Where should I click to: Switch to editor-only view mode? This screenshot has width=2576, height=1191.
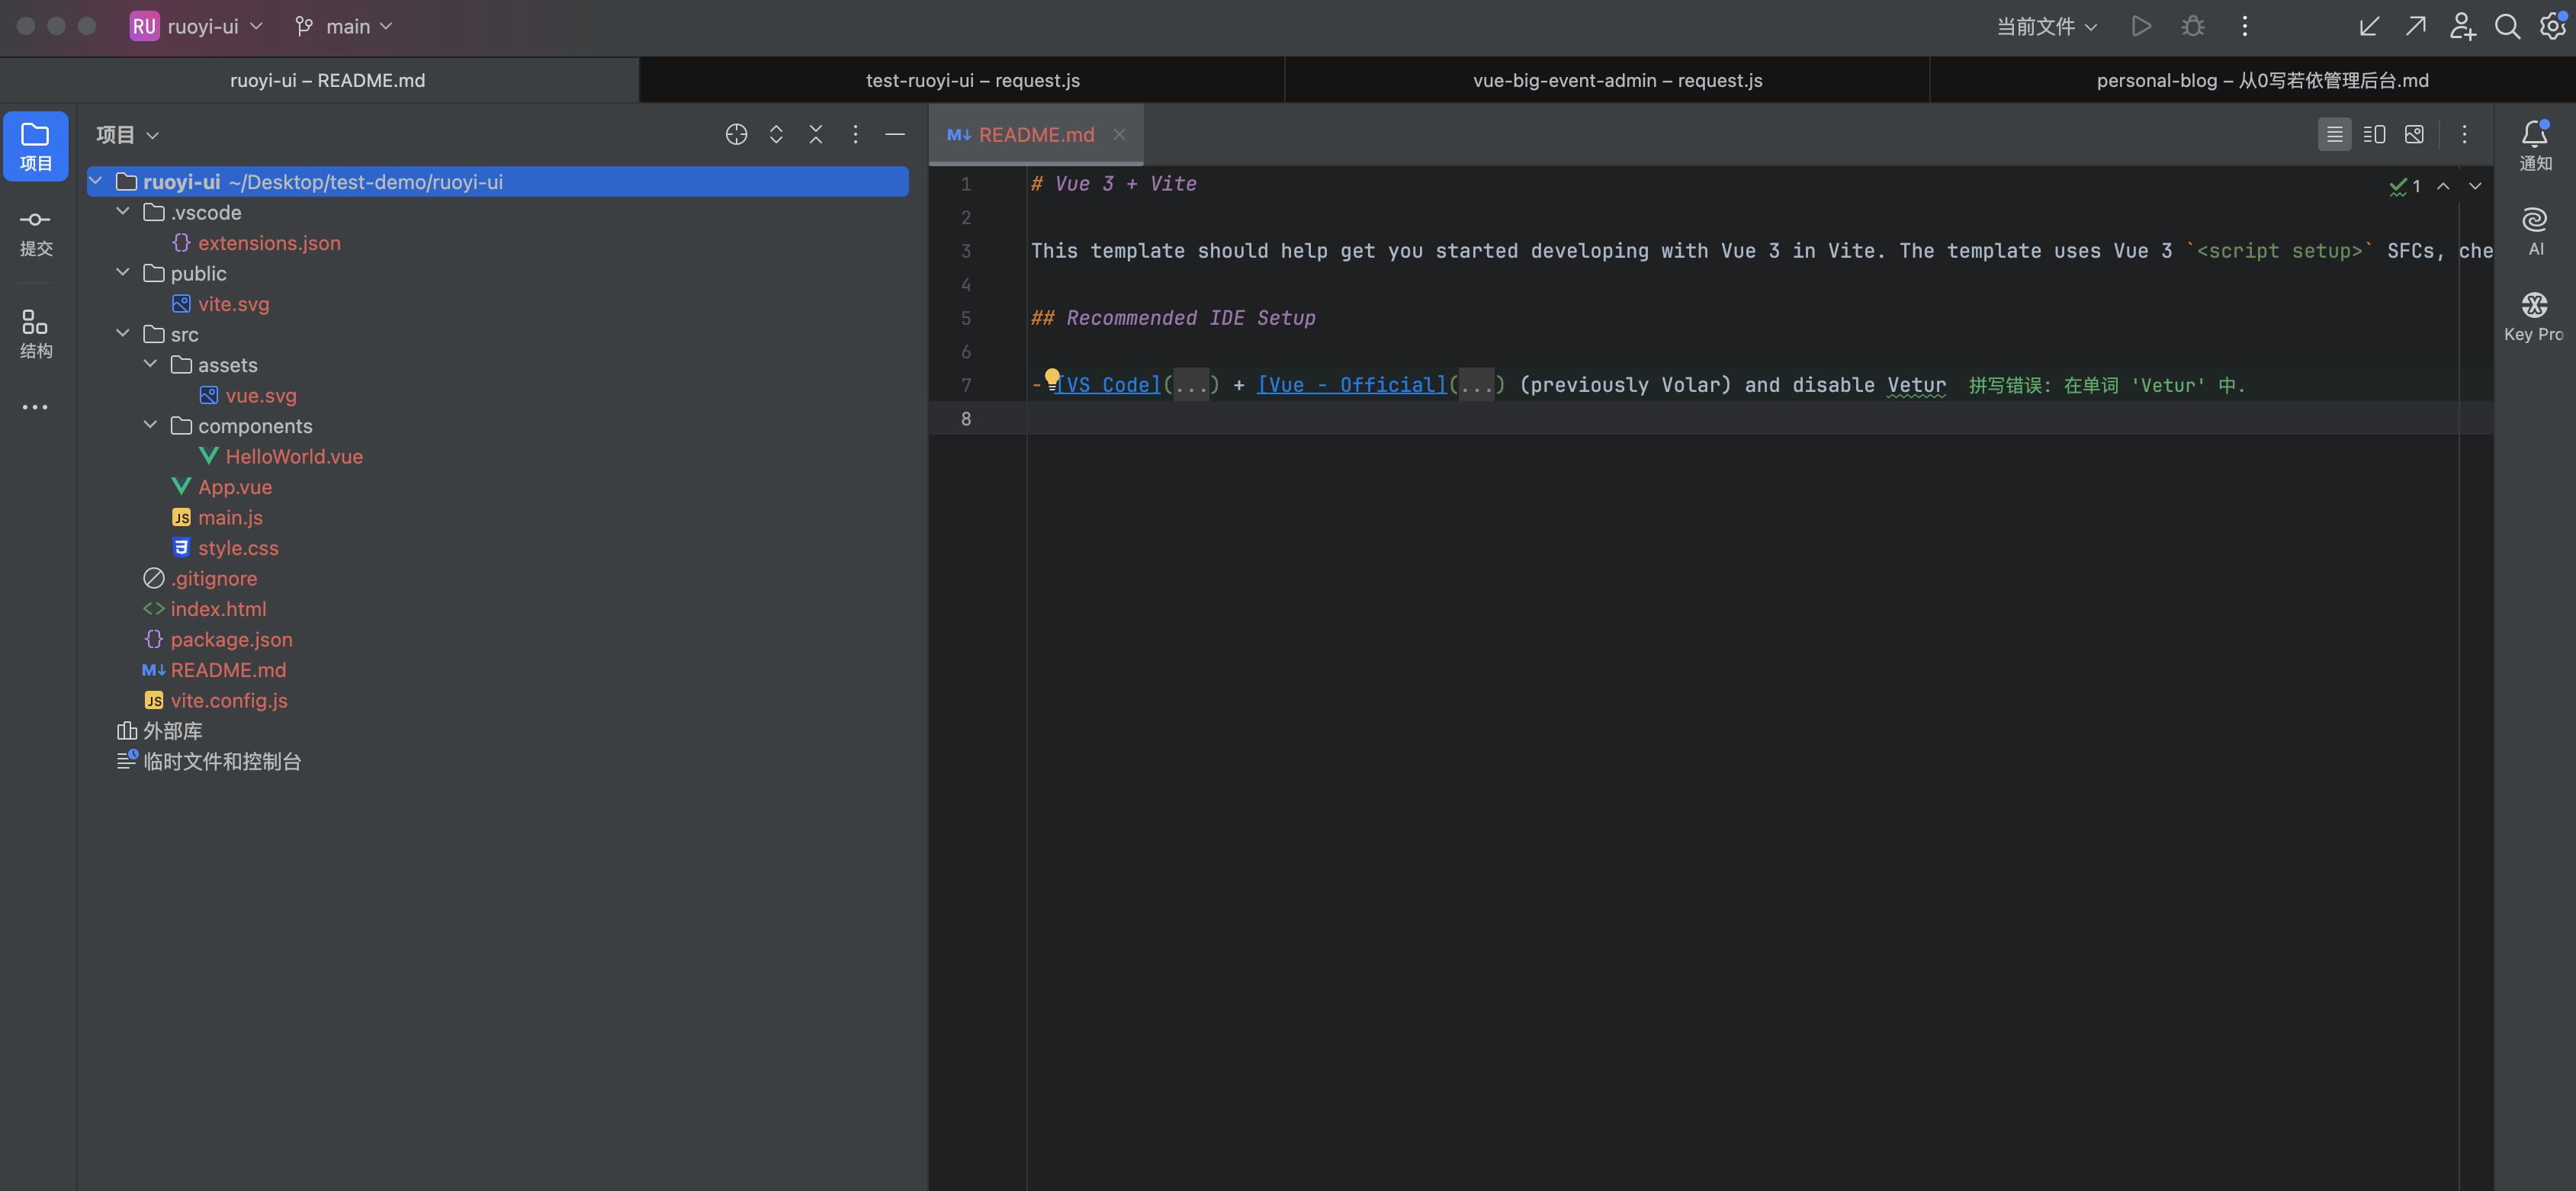point(2334,134)
